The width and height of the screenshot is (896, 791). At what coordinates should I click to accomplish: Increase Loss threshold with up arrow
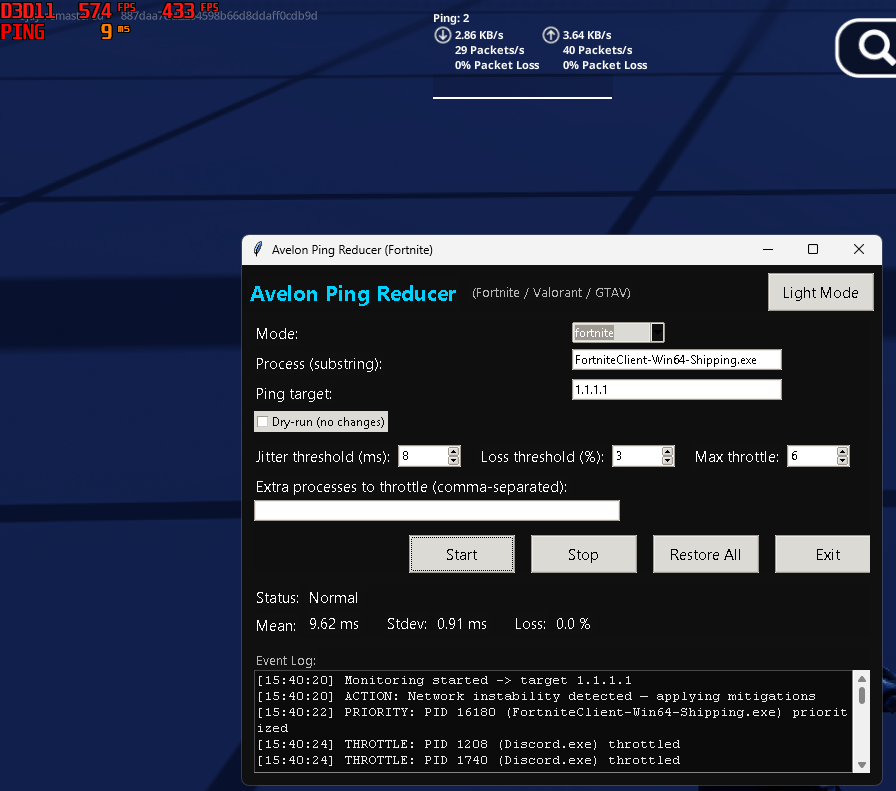pyautogui.click(x=667, y=452)
